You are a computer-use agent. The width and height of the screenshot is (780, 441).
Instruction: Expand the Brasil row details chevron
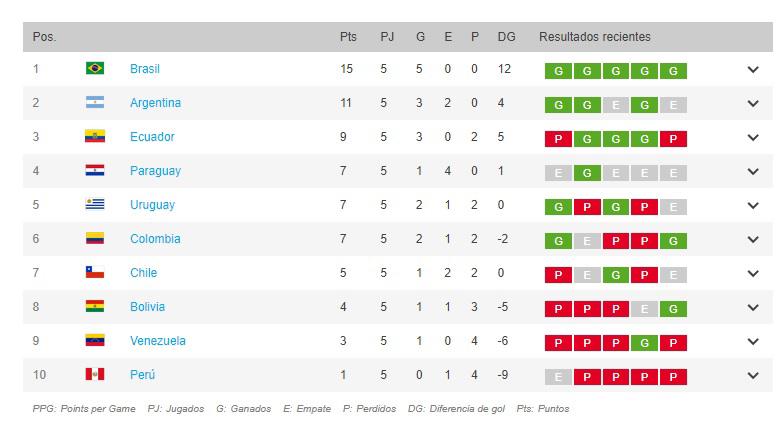pyautogui.click(x=753, y=70)
